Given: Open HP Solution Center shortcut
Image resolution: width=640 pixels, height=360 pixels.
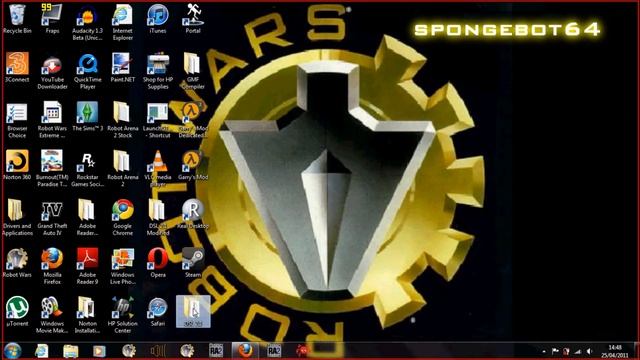Looking at the screenshot, I should (122, 315).
